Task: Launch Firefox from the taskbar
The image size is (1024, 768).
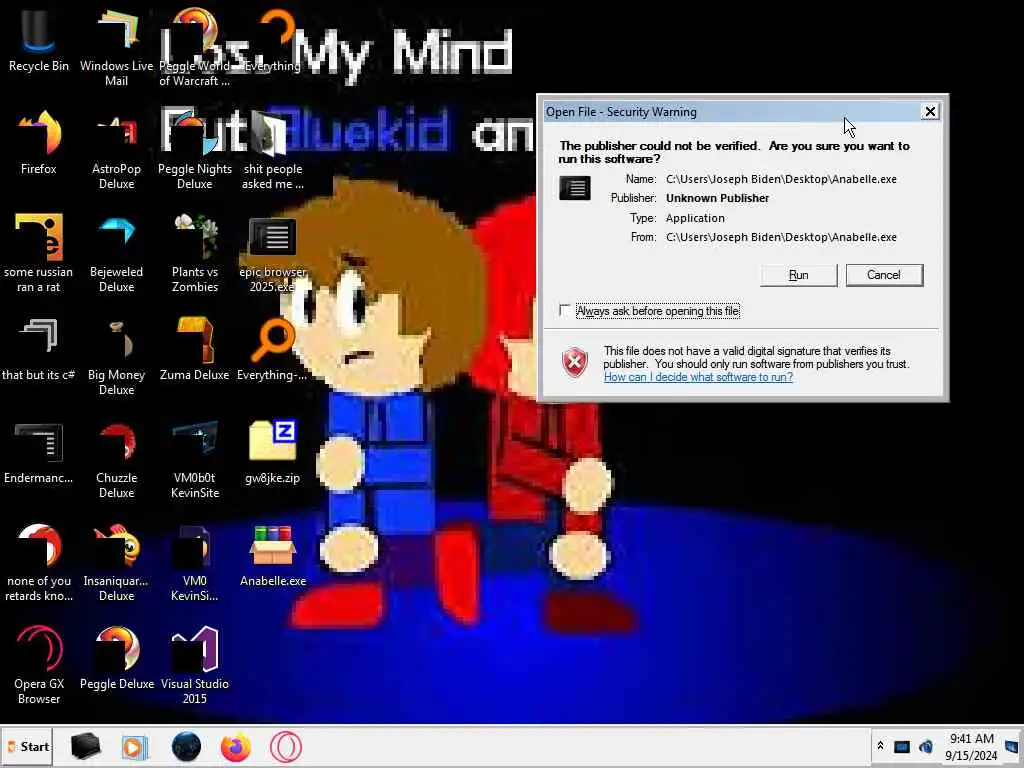Action: pos(236,746)
